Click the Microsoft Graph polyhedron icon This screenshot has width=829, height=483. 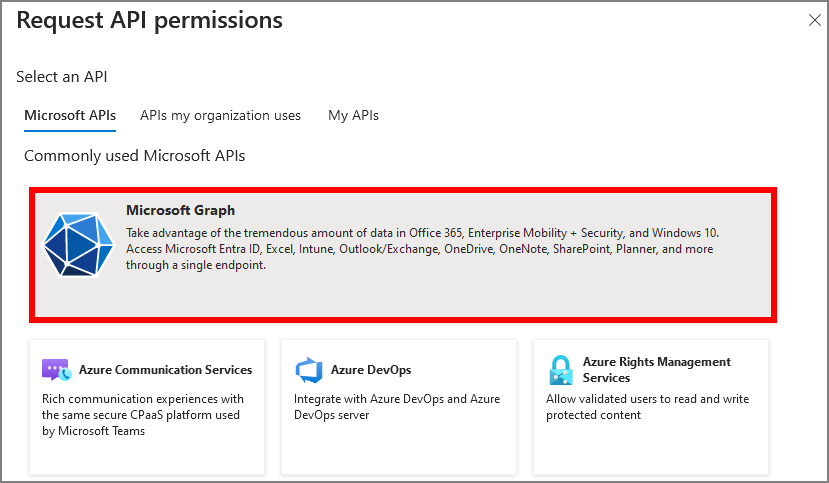tap(80, 244)
